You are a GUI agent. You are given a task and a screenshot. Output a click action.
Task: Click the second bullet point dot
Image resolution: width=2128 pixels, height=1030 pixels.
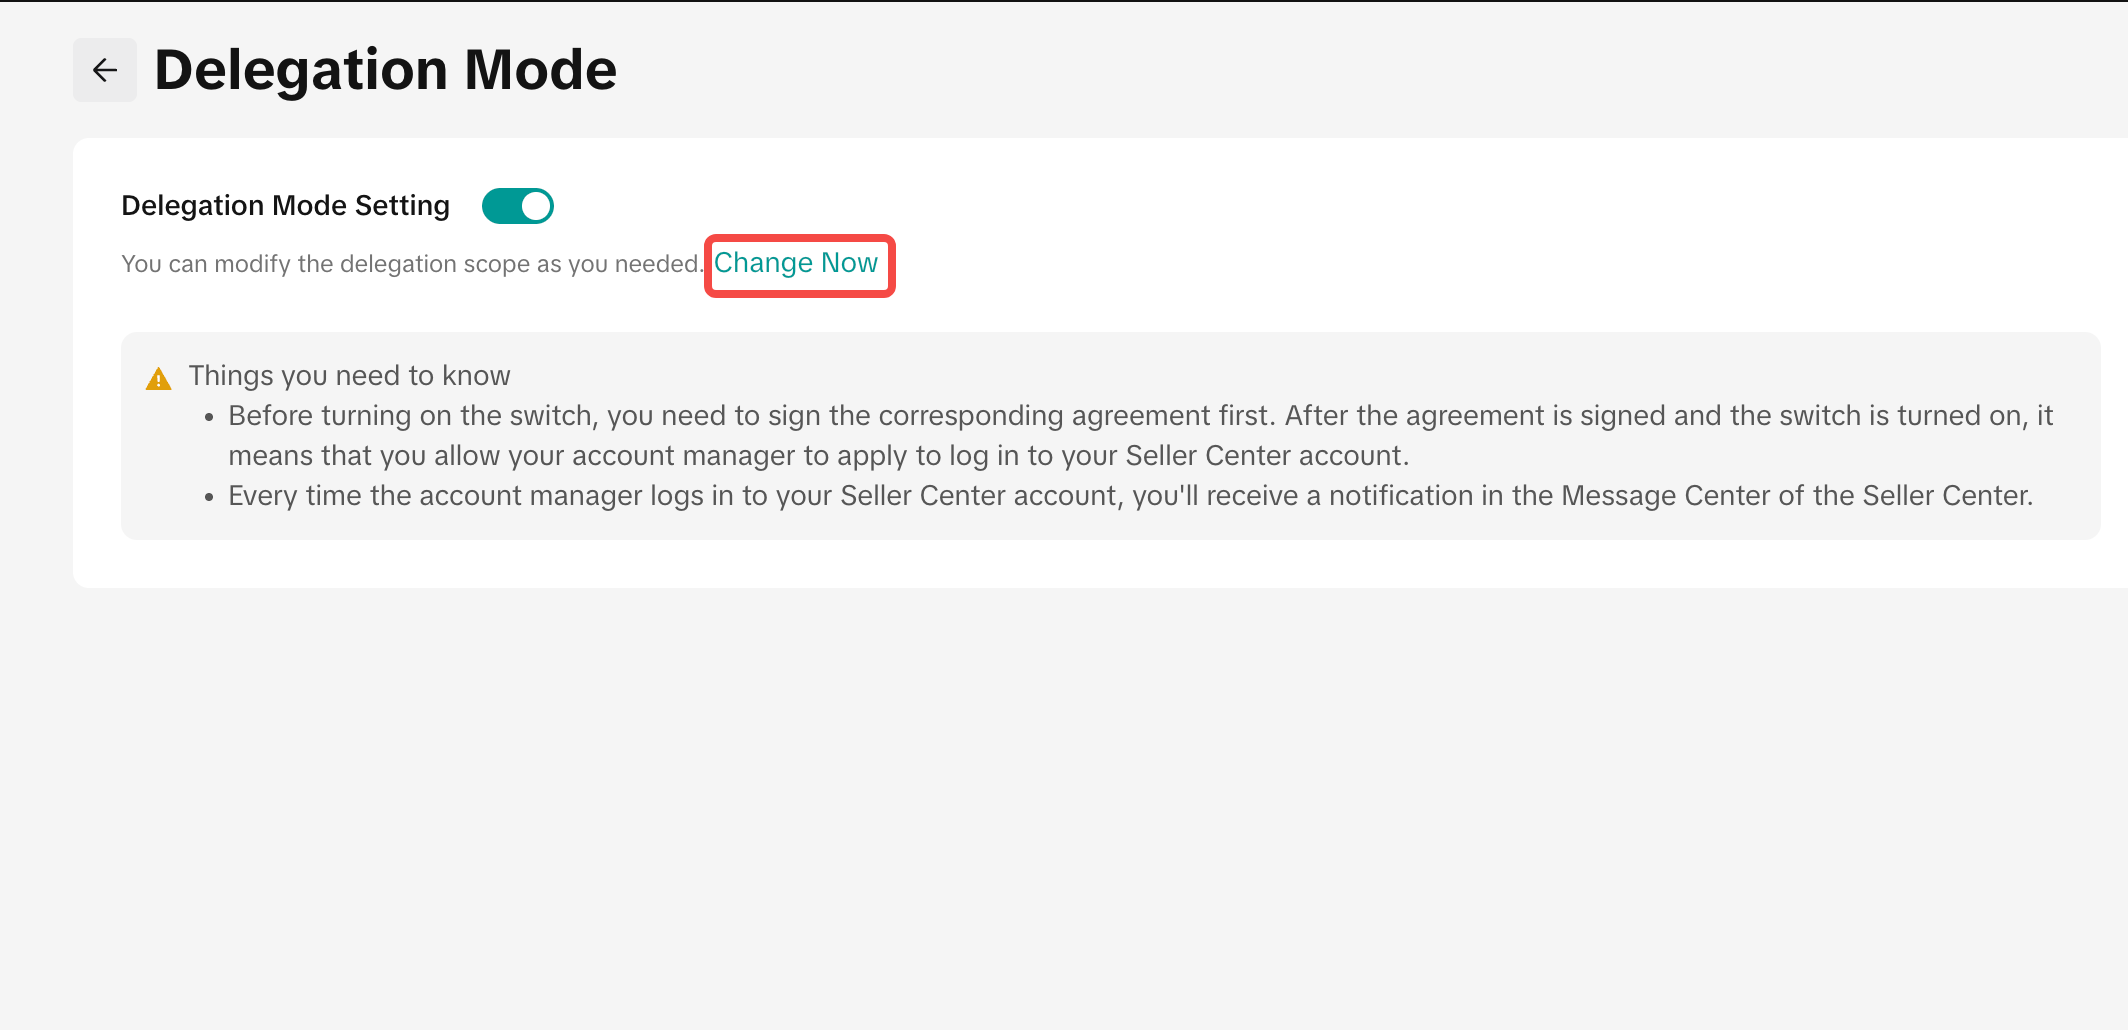209,497
